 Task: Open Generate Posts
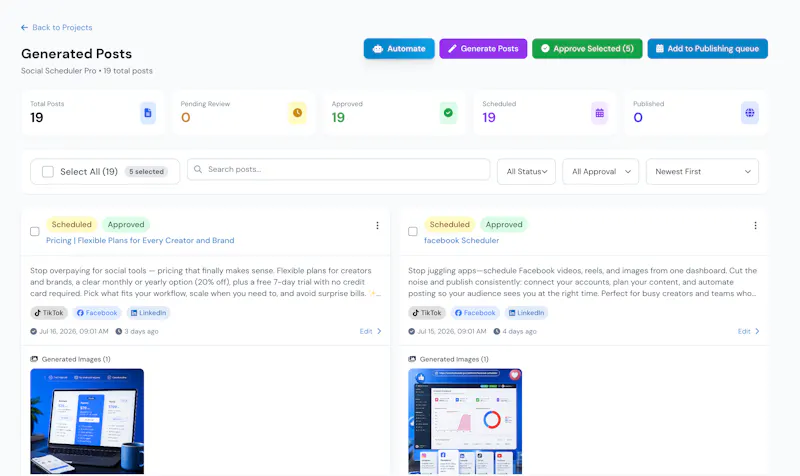tap(483, 48)
